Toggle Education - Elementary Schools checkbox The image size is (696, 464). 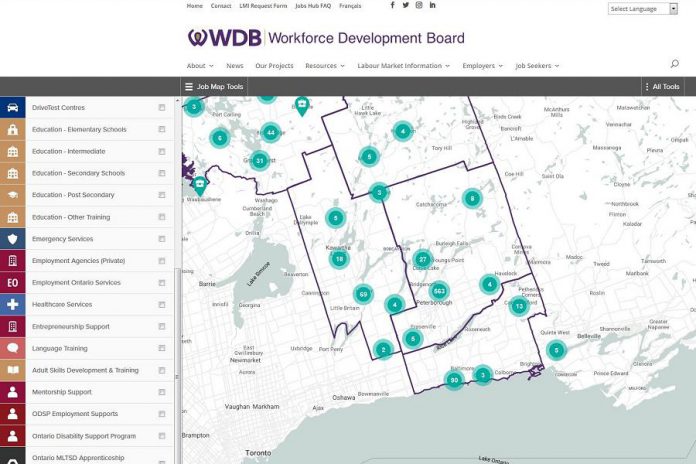pos(162,129)
